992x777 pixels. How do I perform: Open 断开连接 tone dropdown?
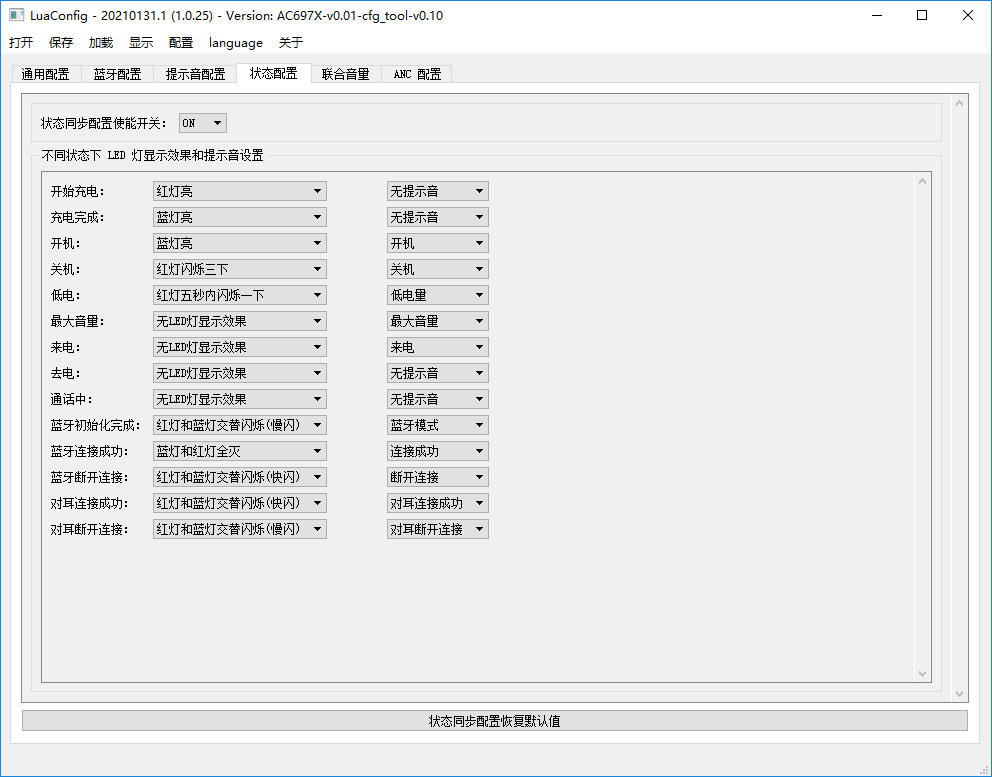point(438,477)
